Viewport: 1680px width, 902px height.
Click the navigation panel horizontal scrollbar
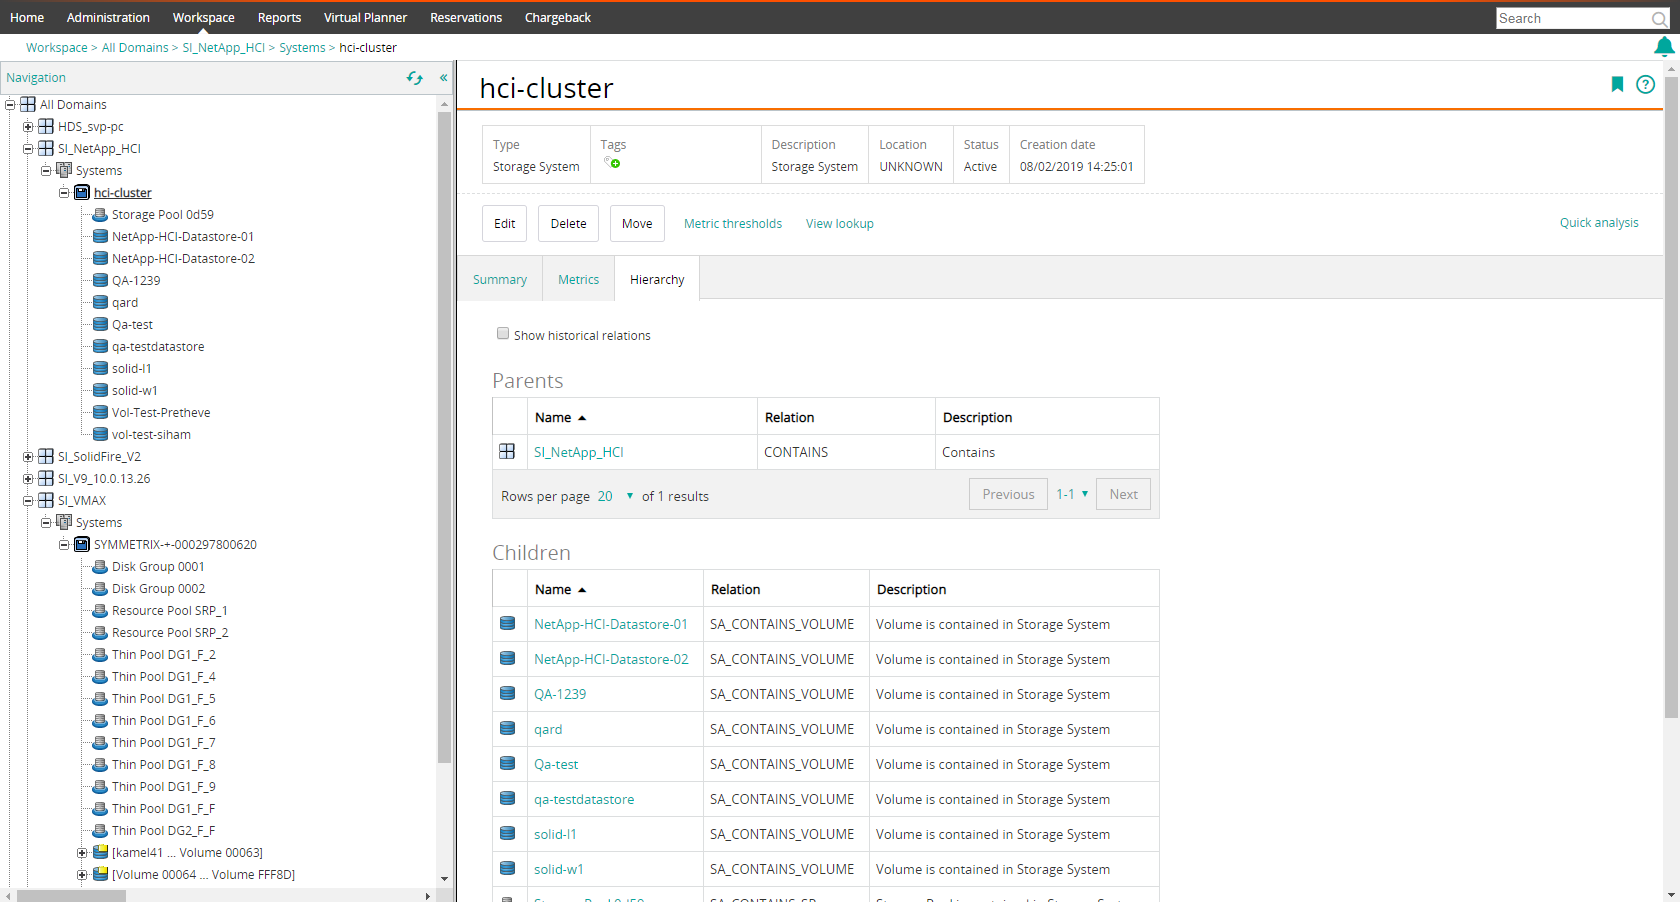[71, 896]
